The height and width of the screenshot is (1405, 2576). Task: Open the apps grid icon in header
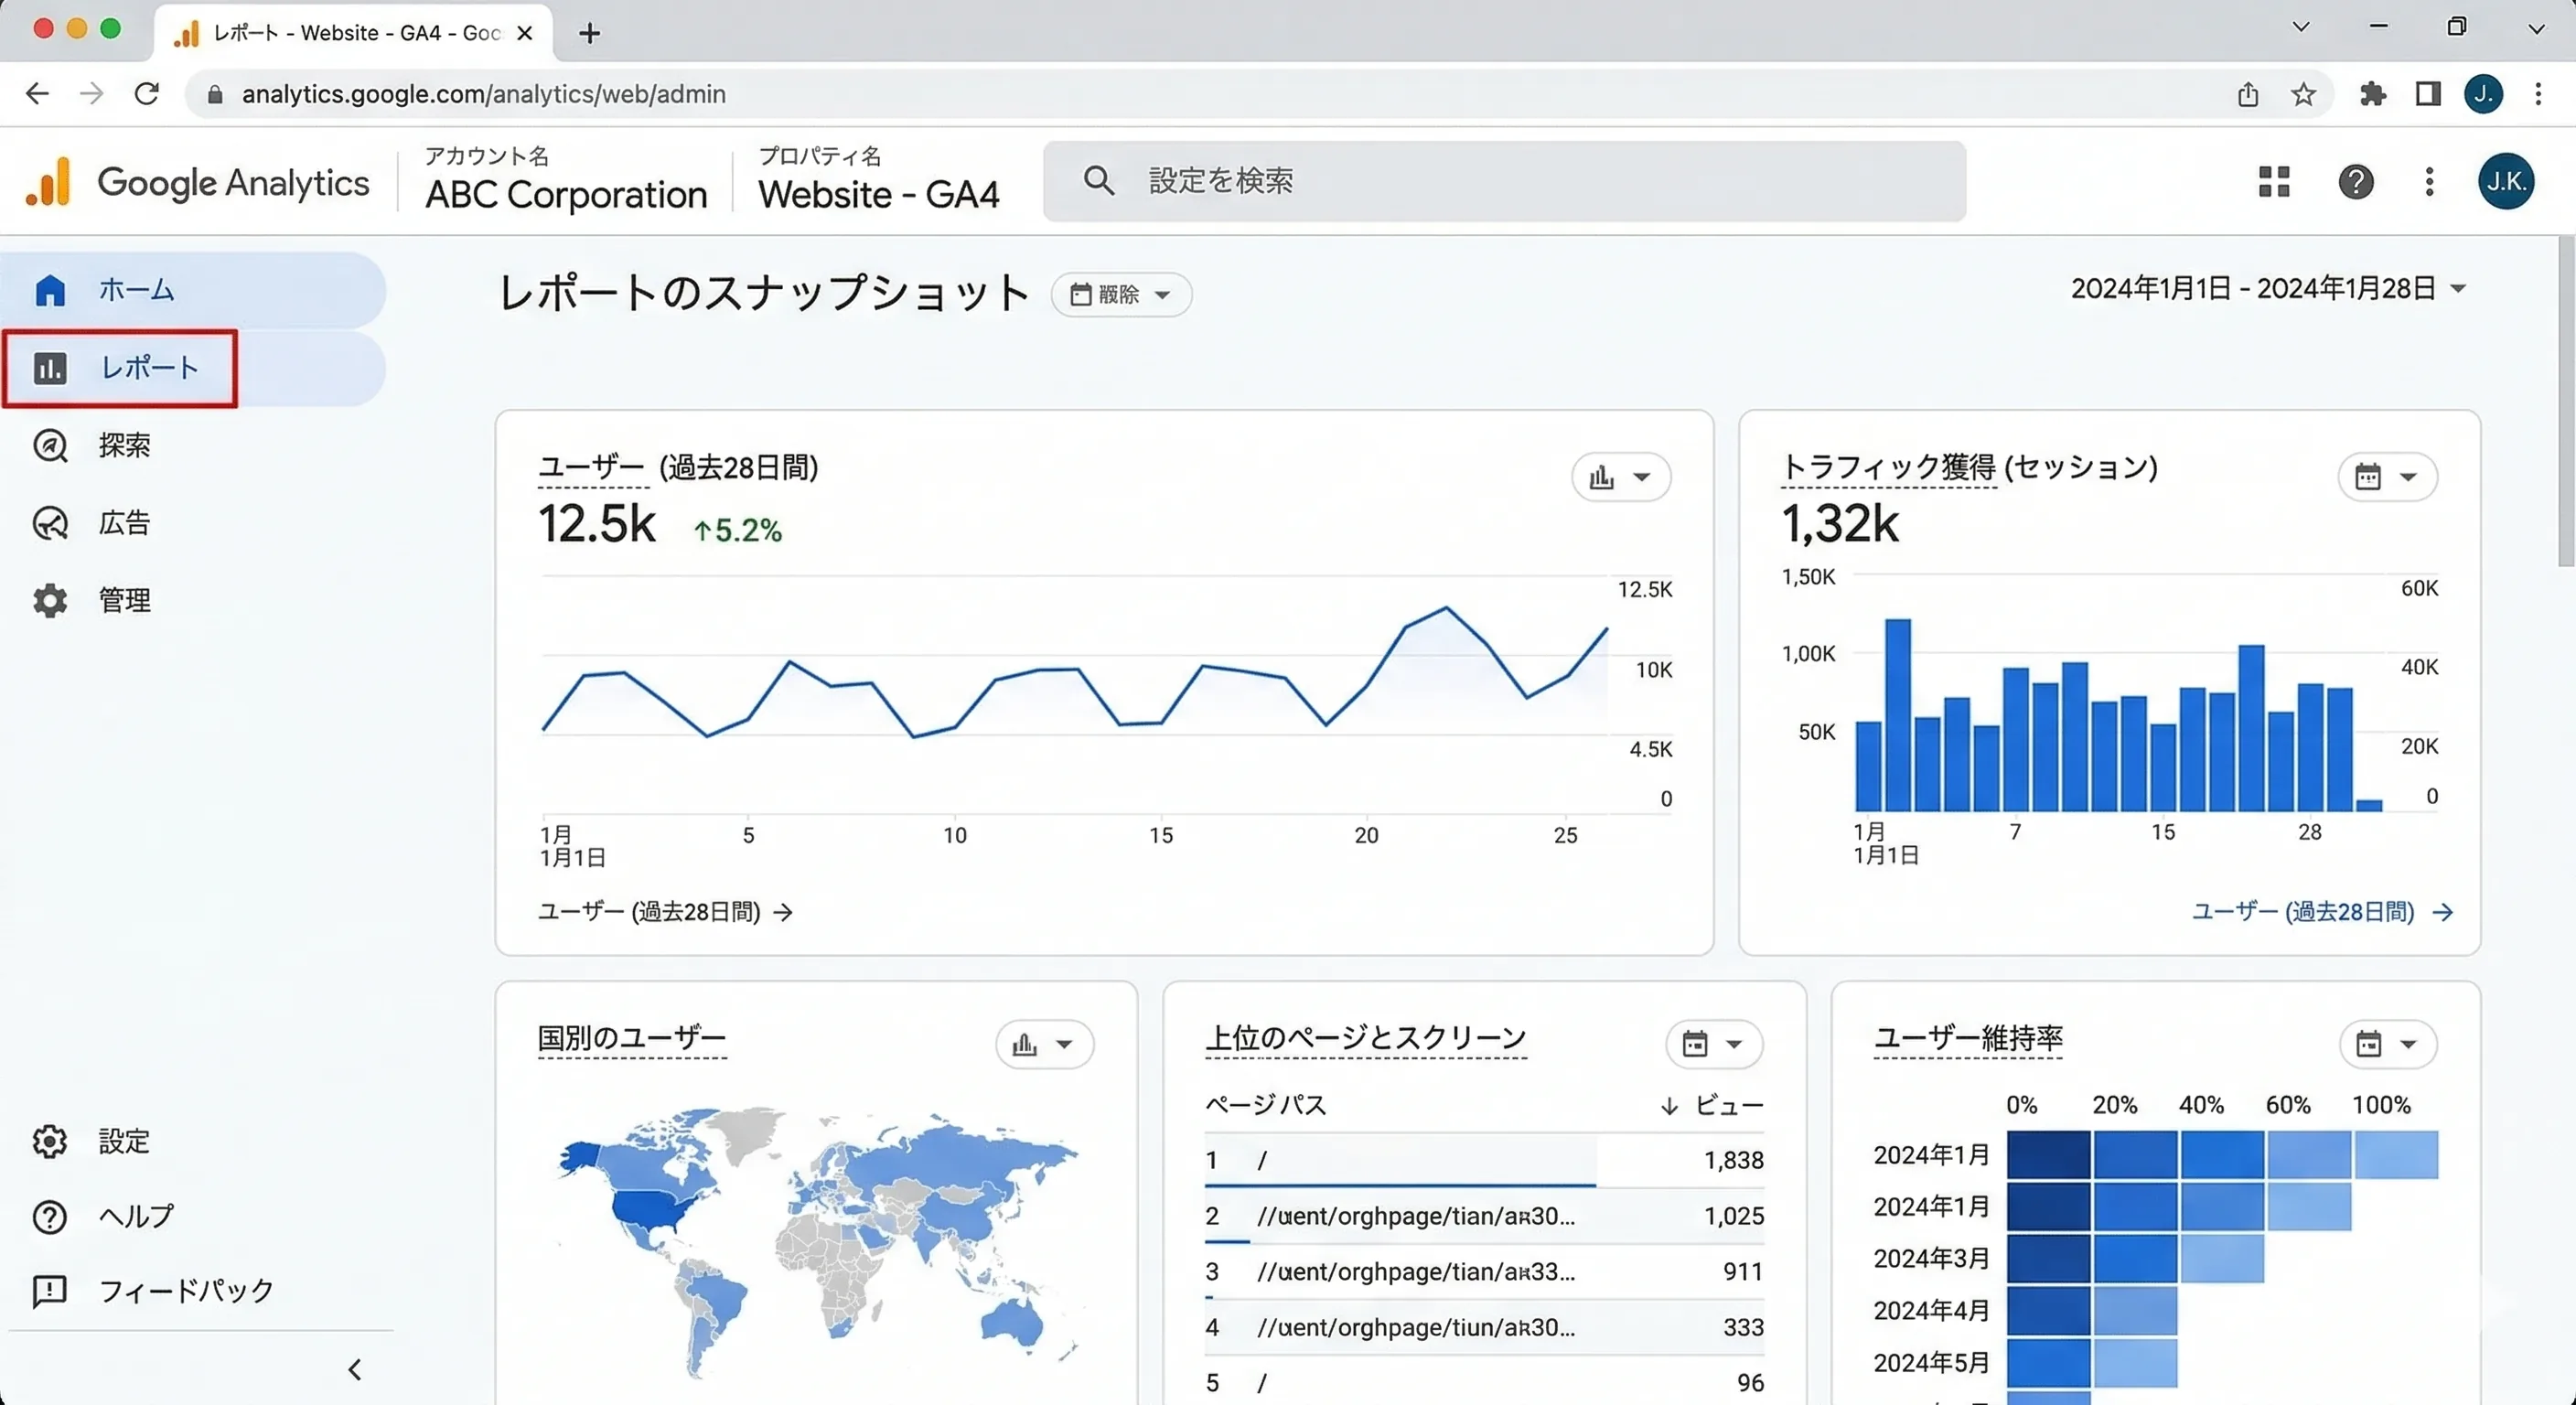tap(2274, 181)
